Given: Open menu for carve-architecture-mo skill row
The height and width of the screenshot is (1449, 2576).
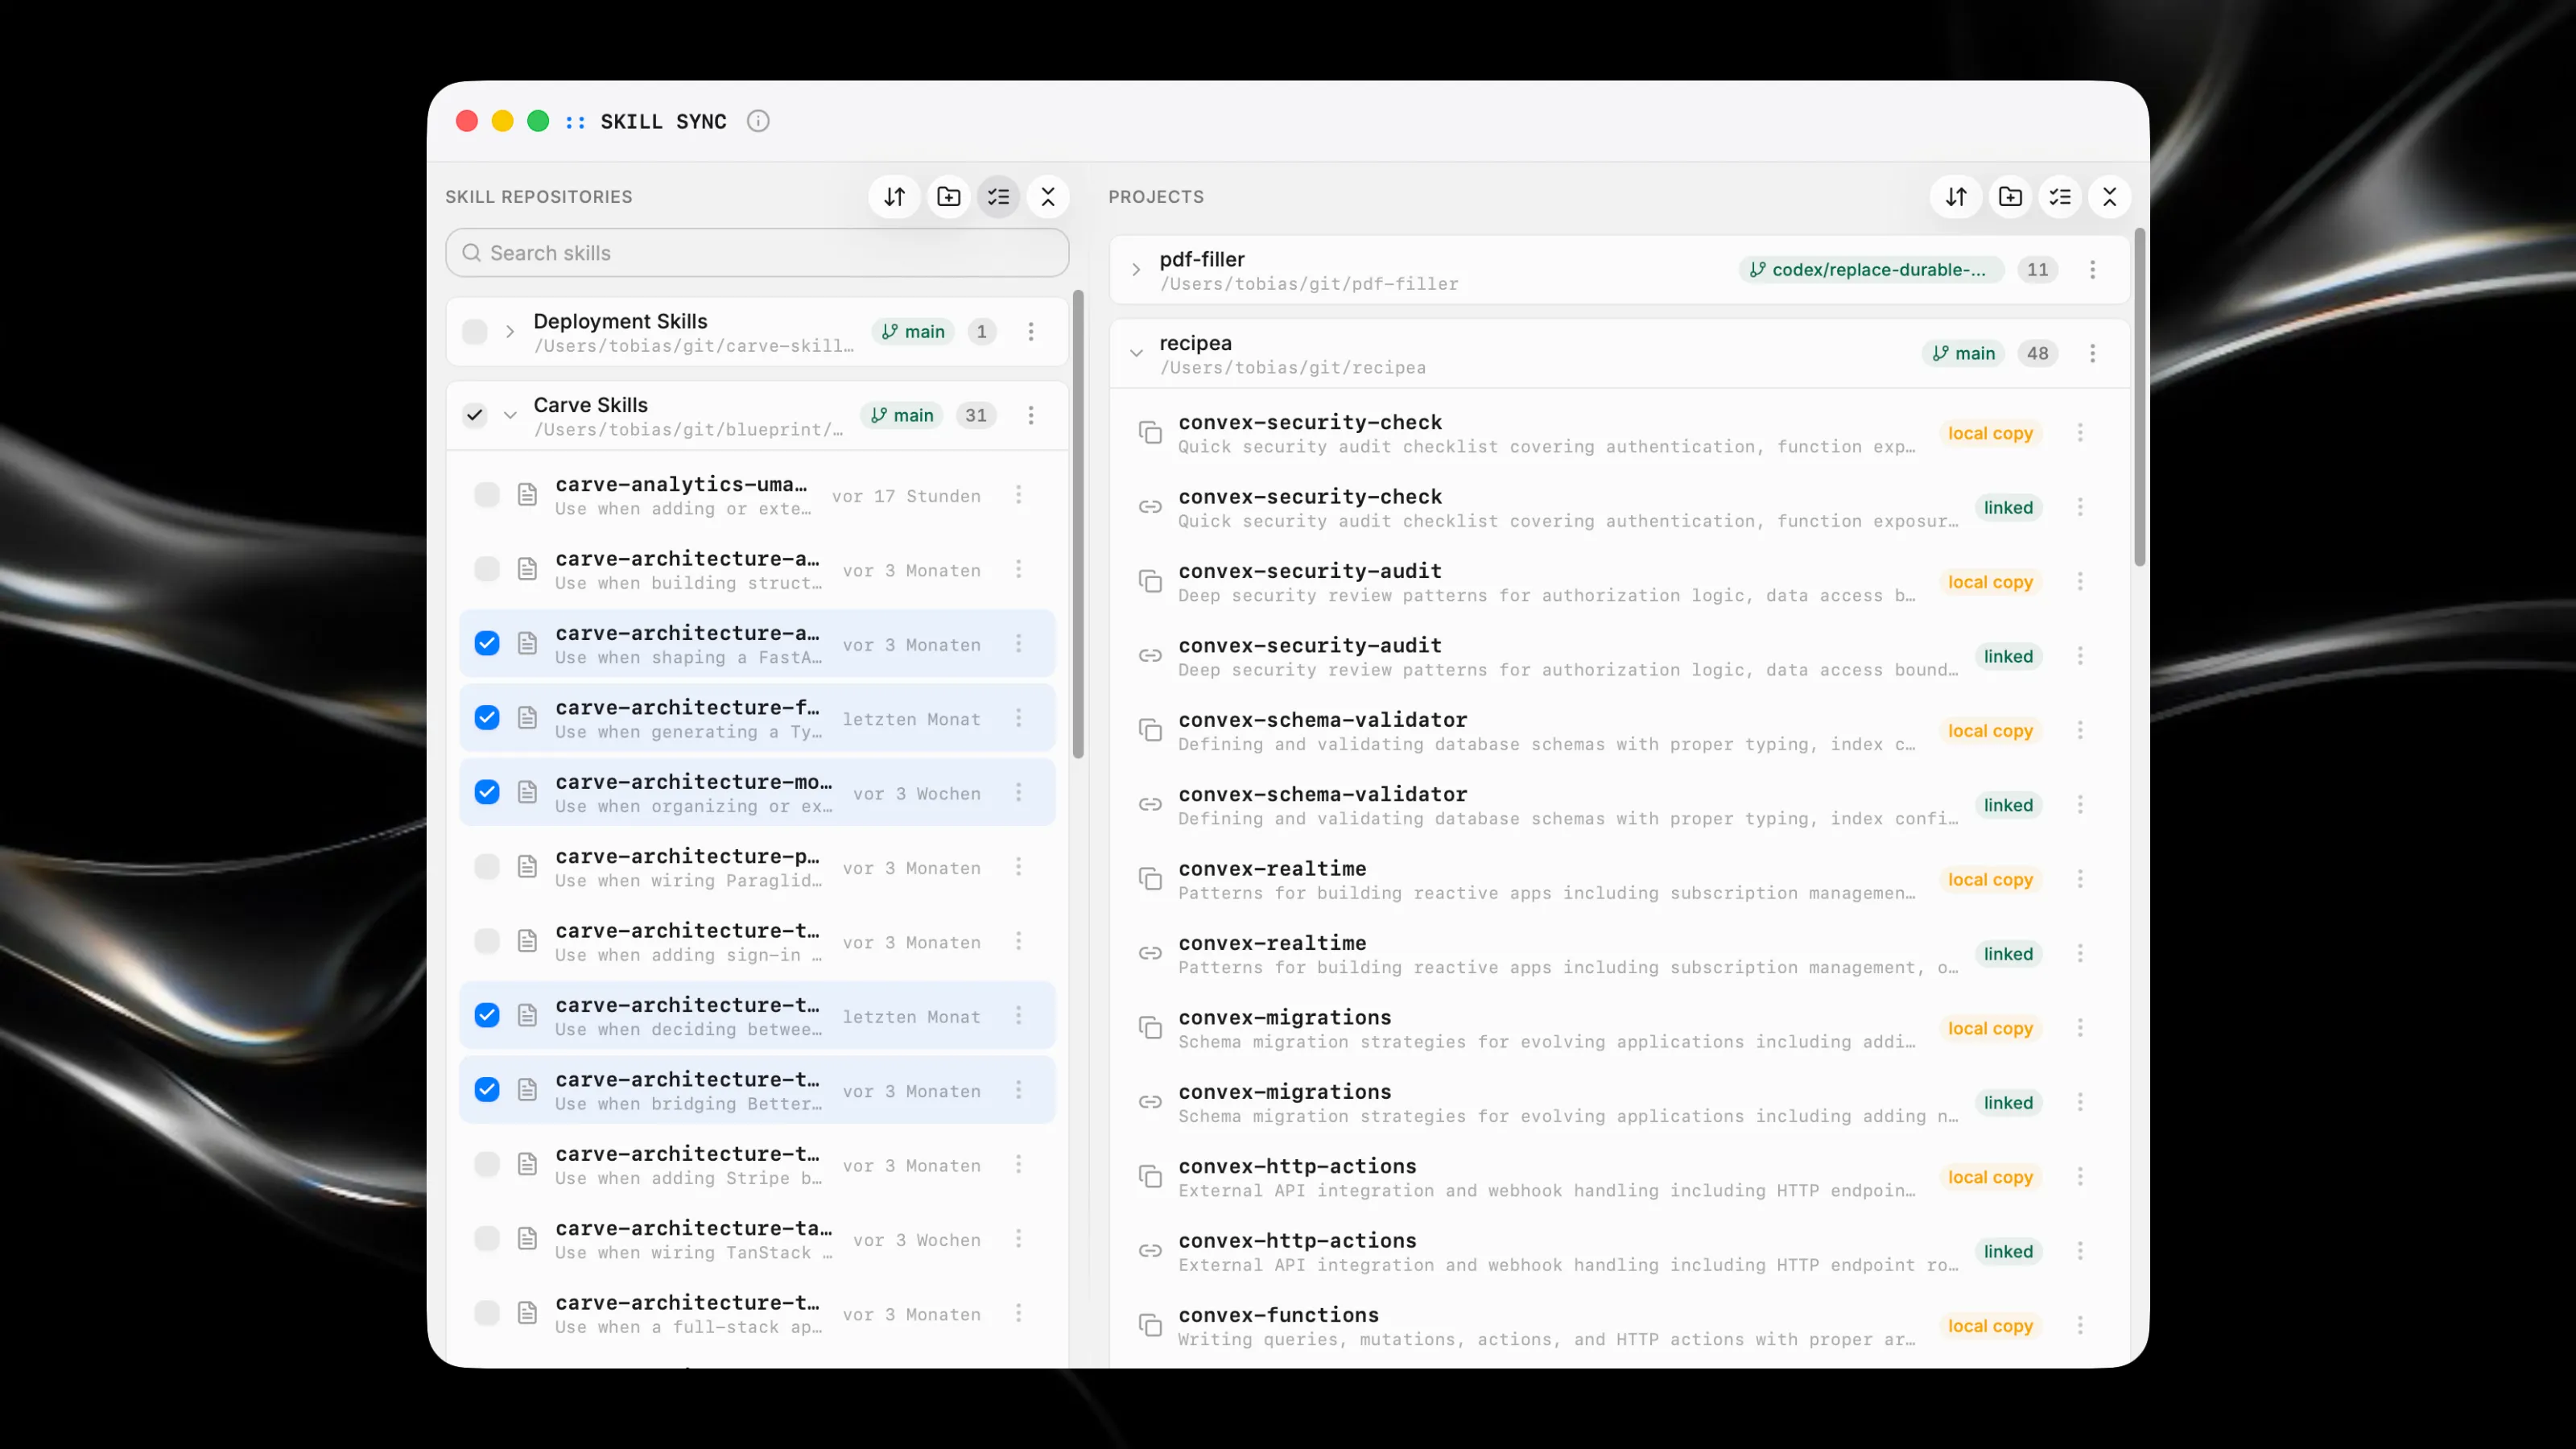Looking at the screenshot, I should [1019, 792].
